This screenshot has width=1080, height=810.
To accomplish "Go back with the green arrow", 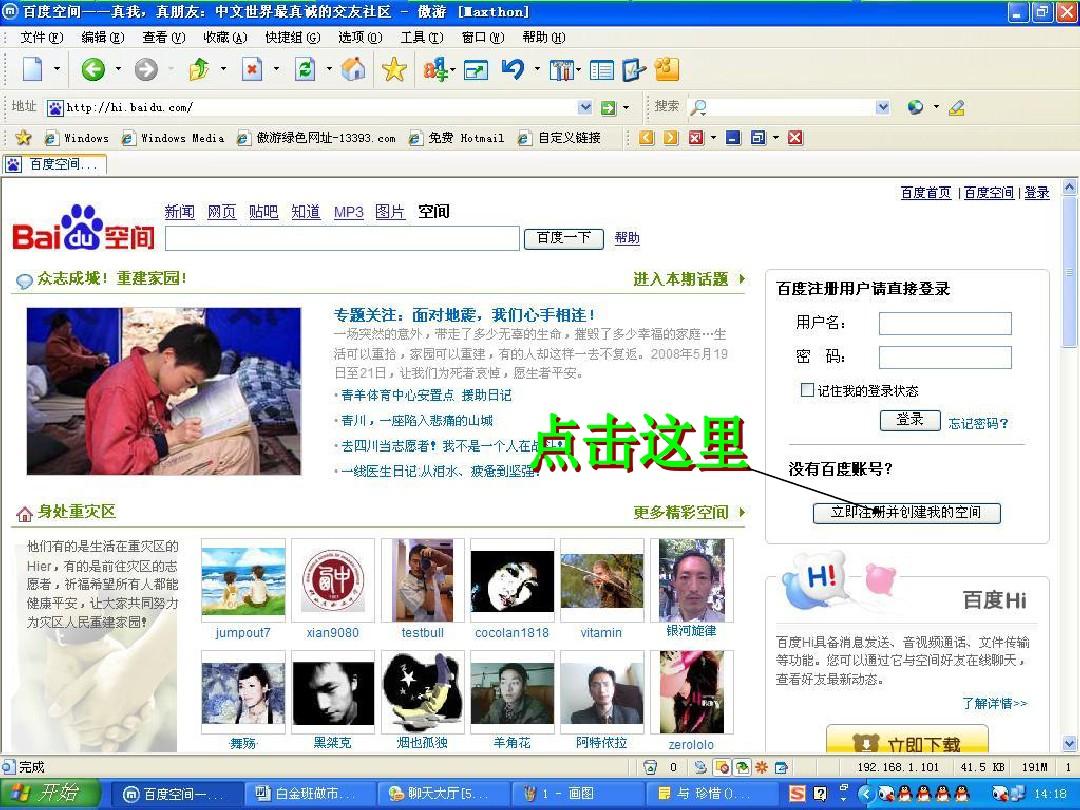I will 93,69.
